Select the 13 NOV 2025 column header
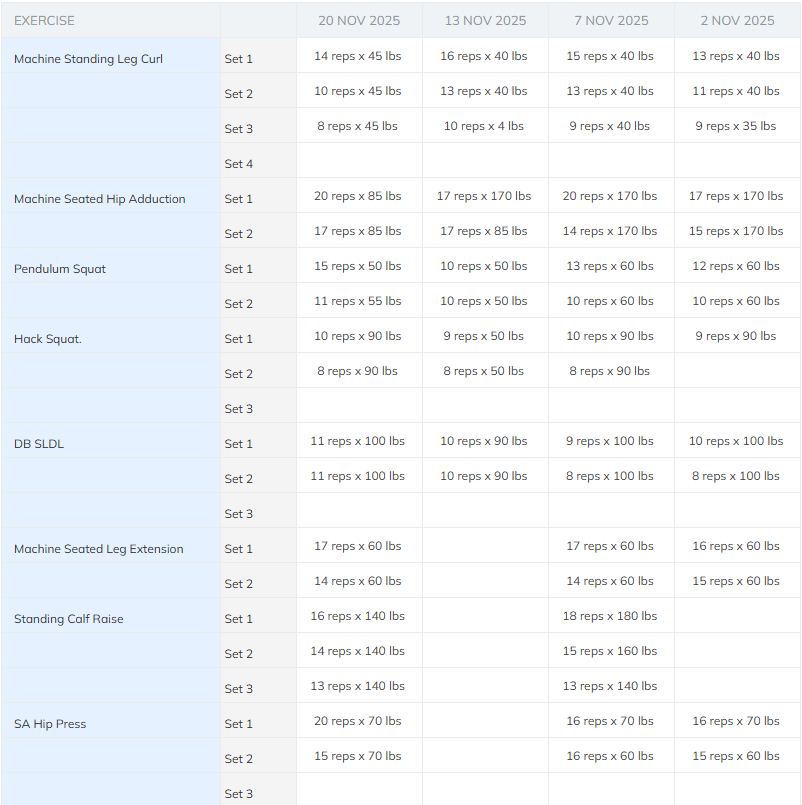802x805 pixels. 484,21
